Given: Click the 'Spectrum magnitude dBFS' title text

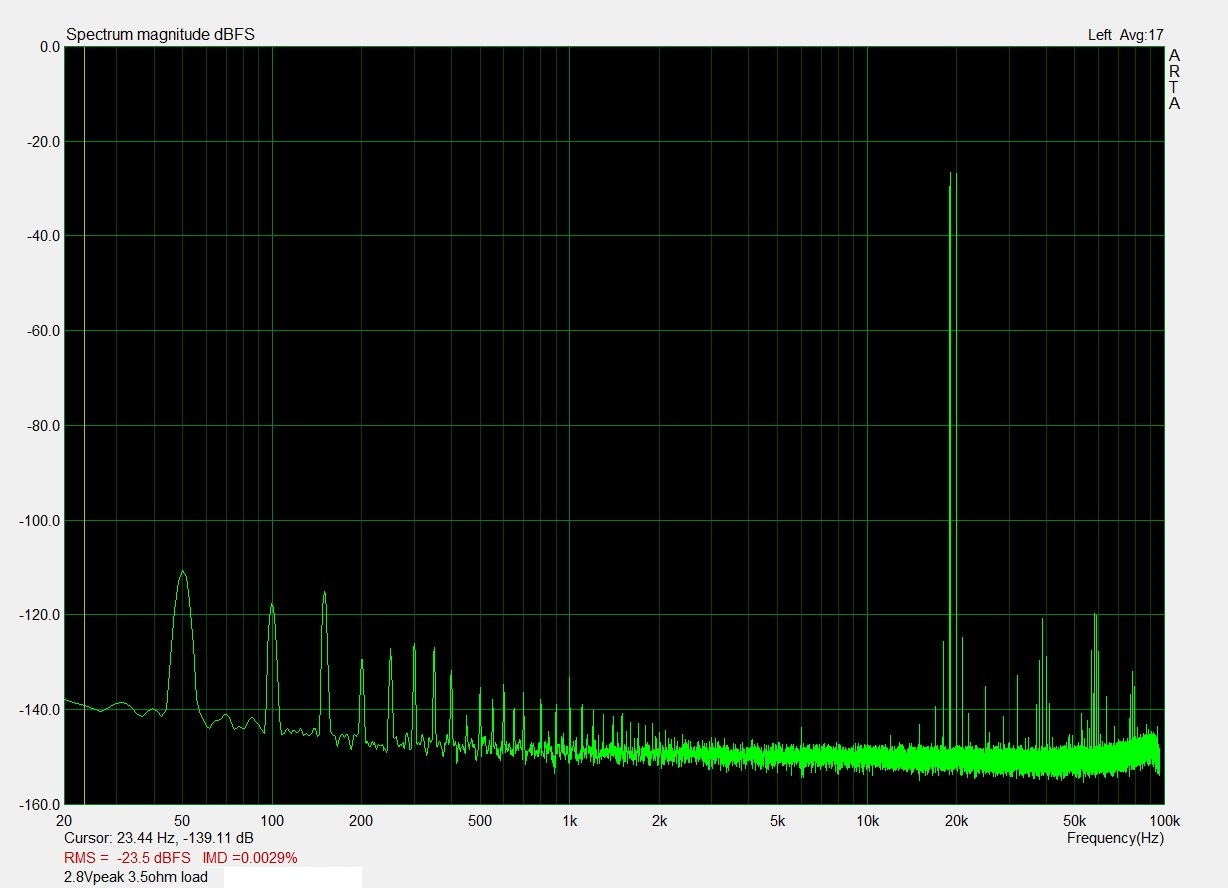Looking at the screenshot, I should point(160,34).
